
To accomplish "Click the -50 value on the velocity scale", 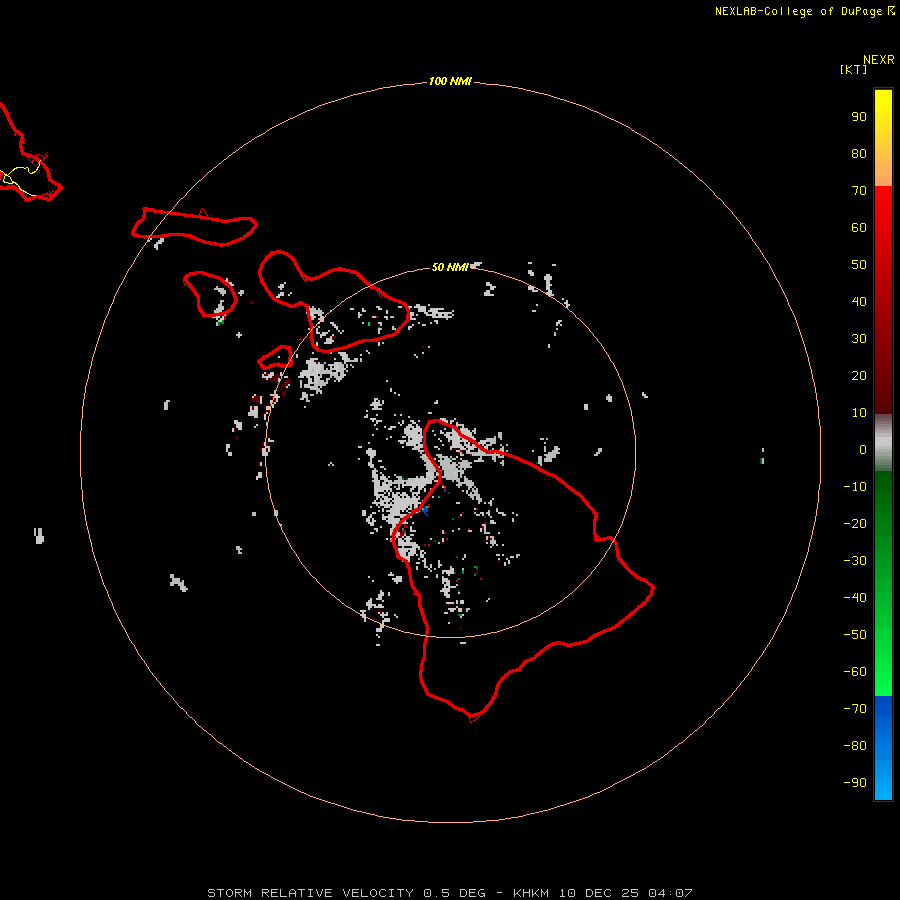I will coord(855,635).
